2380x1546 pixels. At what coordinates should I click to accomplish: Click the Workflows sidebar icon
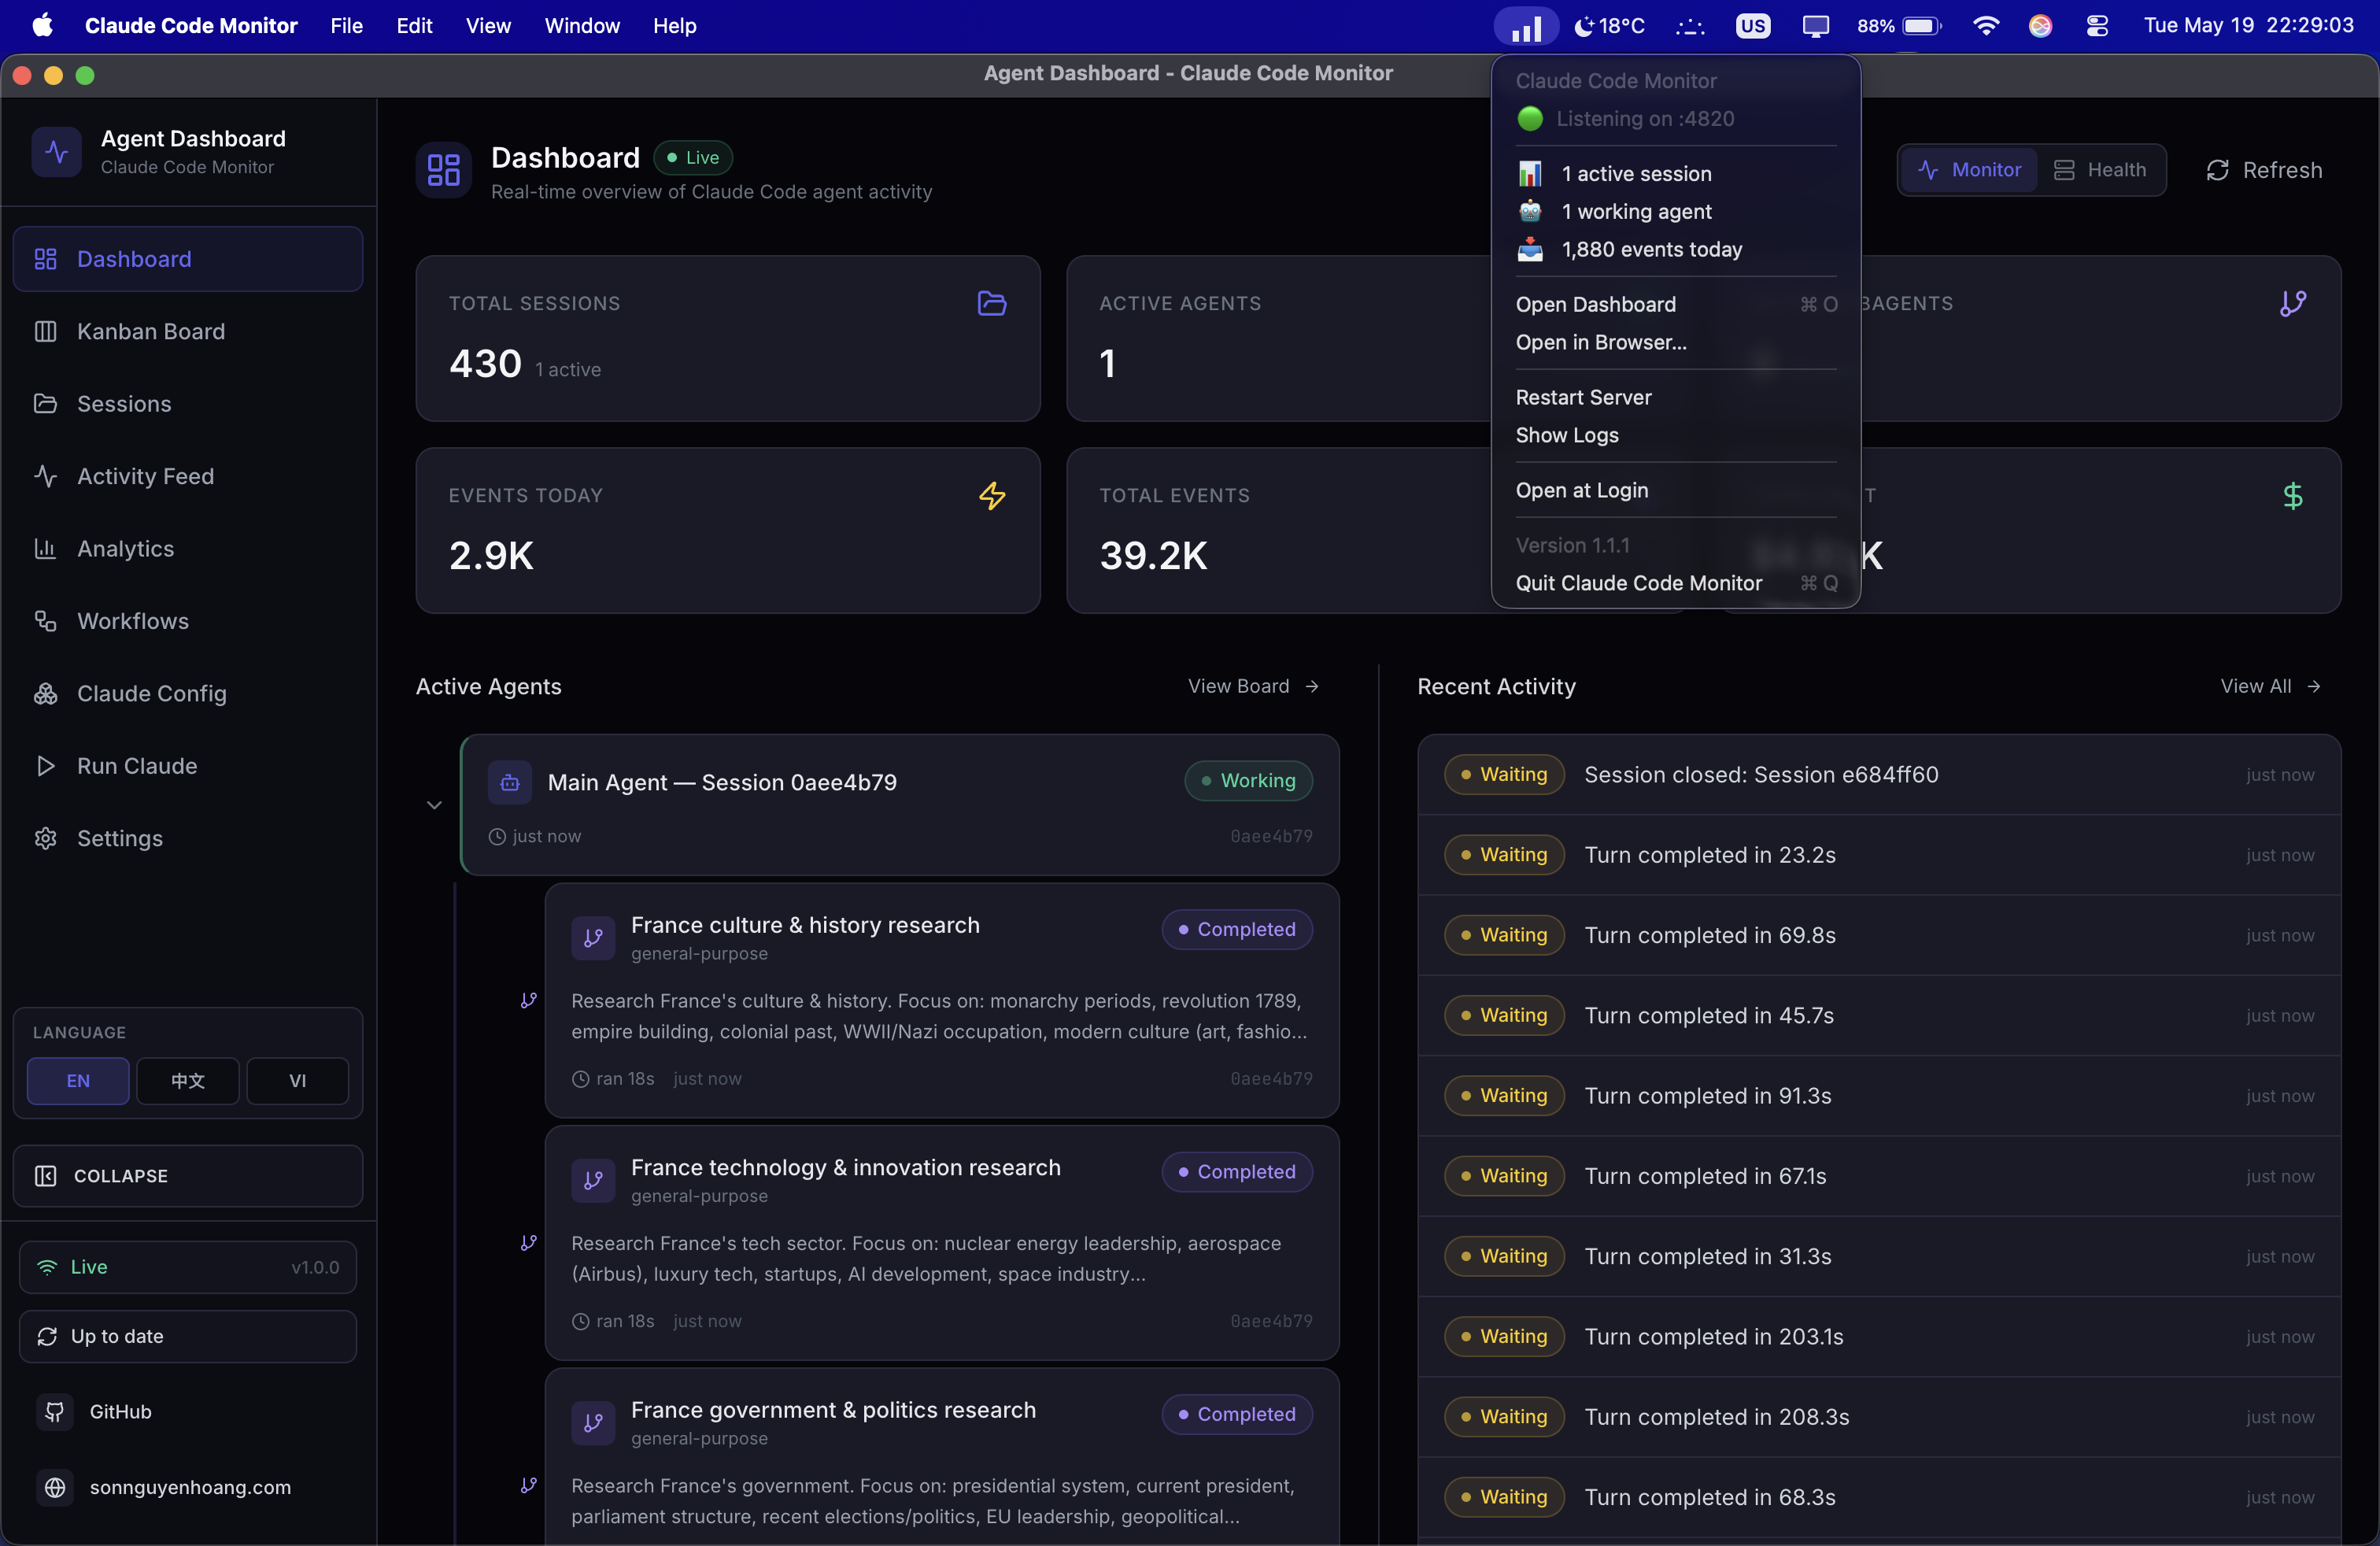pos(45,621)
